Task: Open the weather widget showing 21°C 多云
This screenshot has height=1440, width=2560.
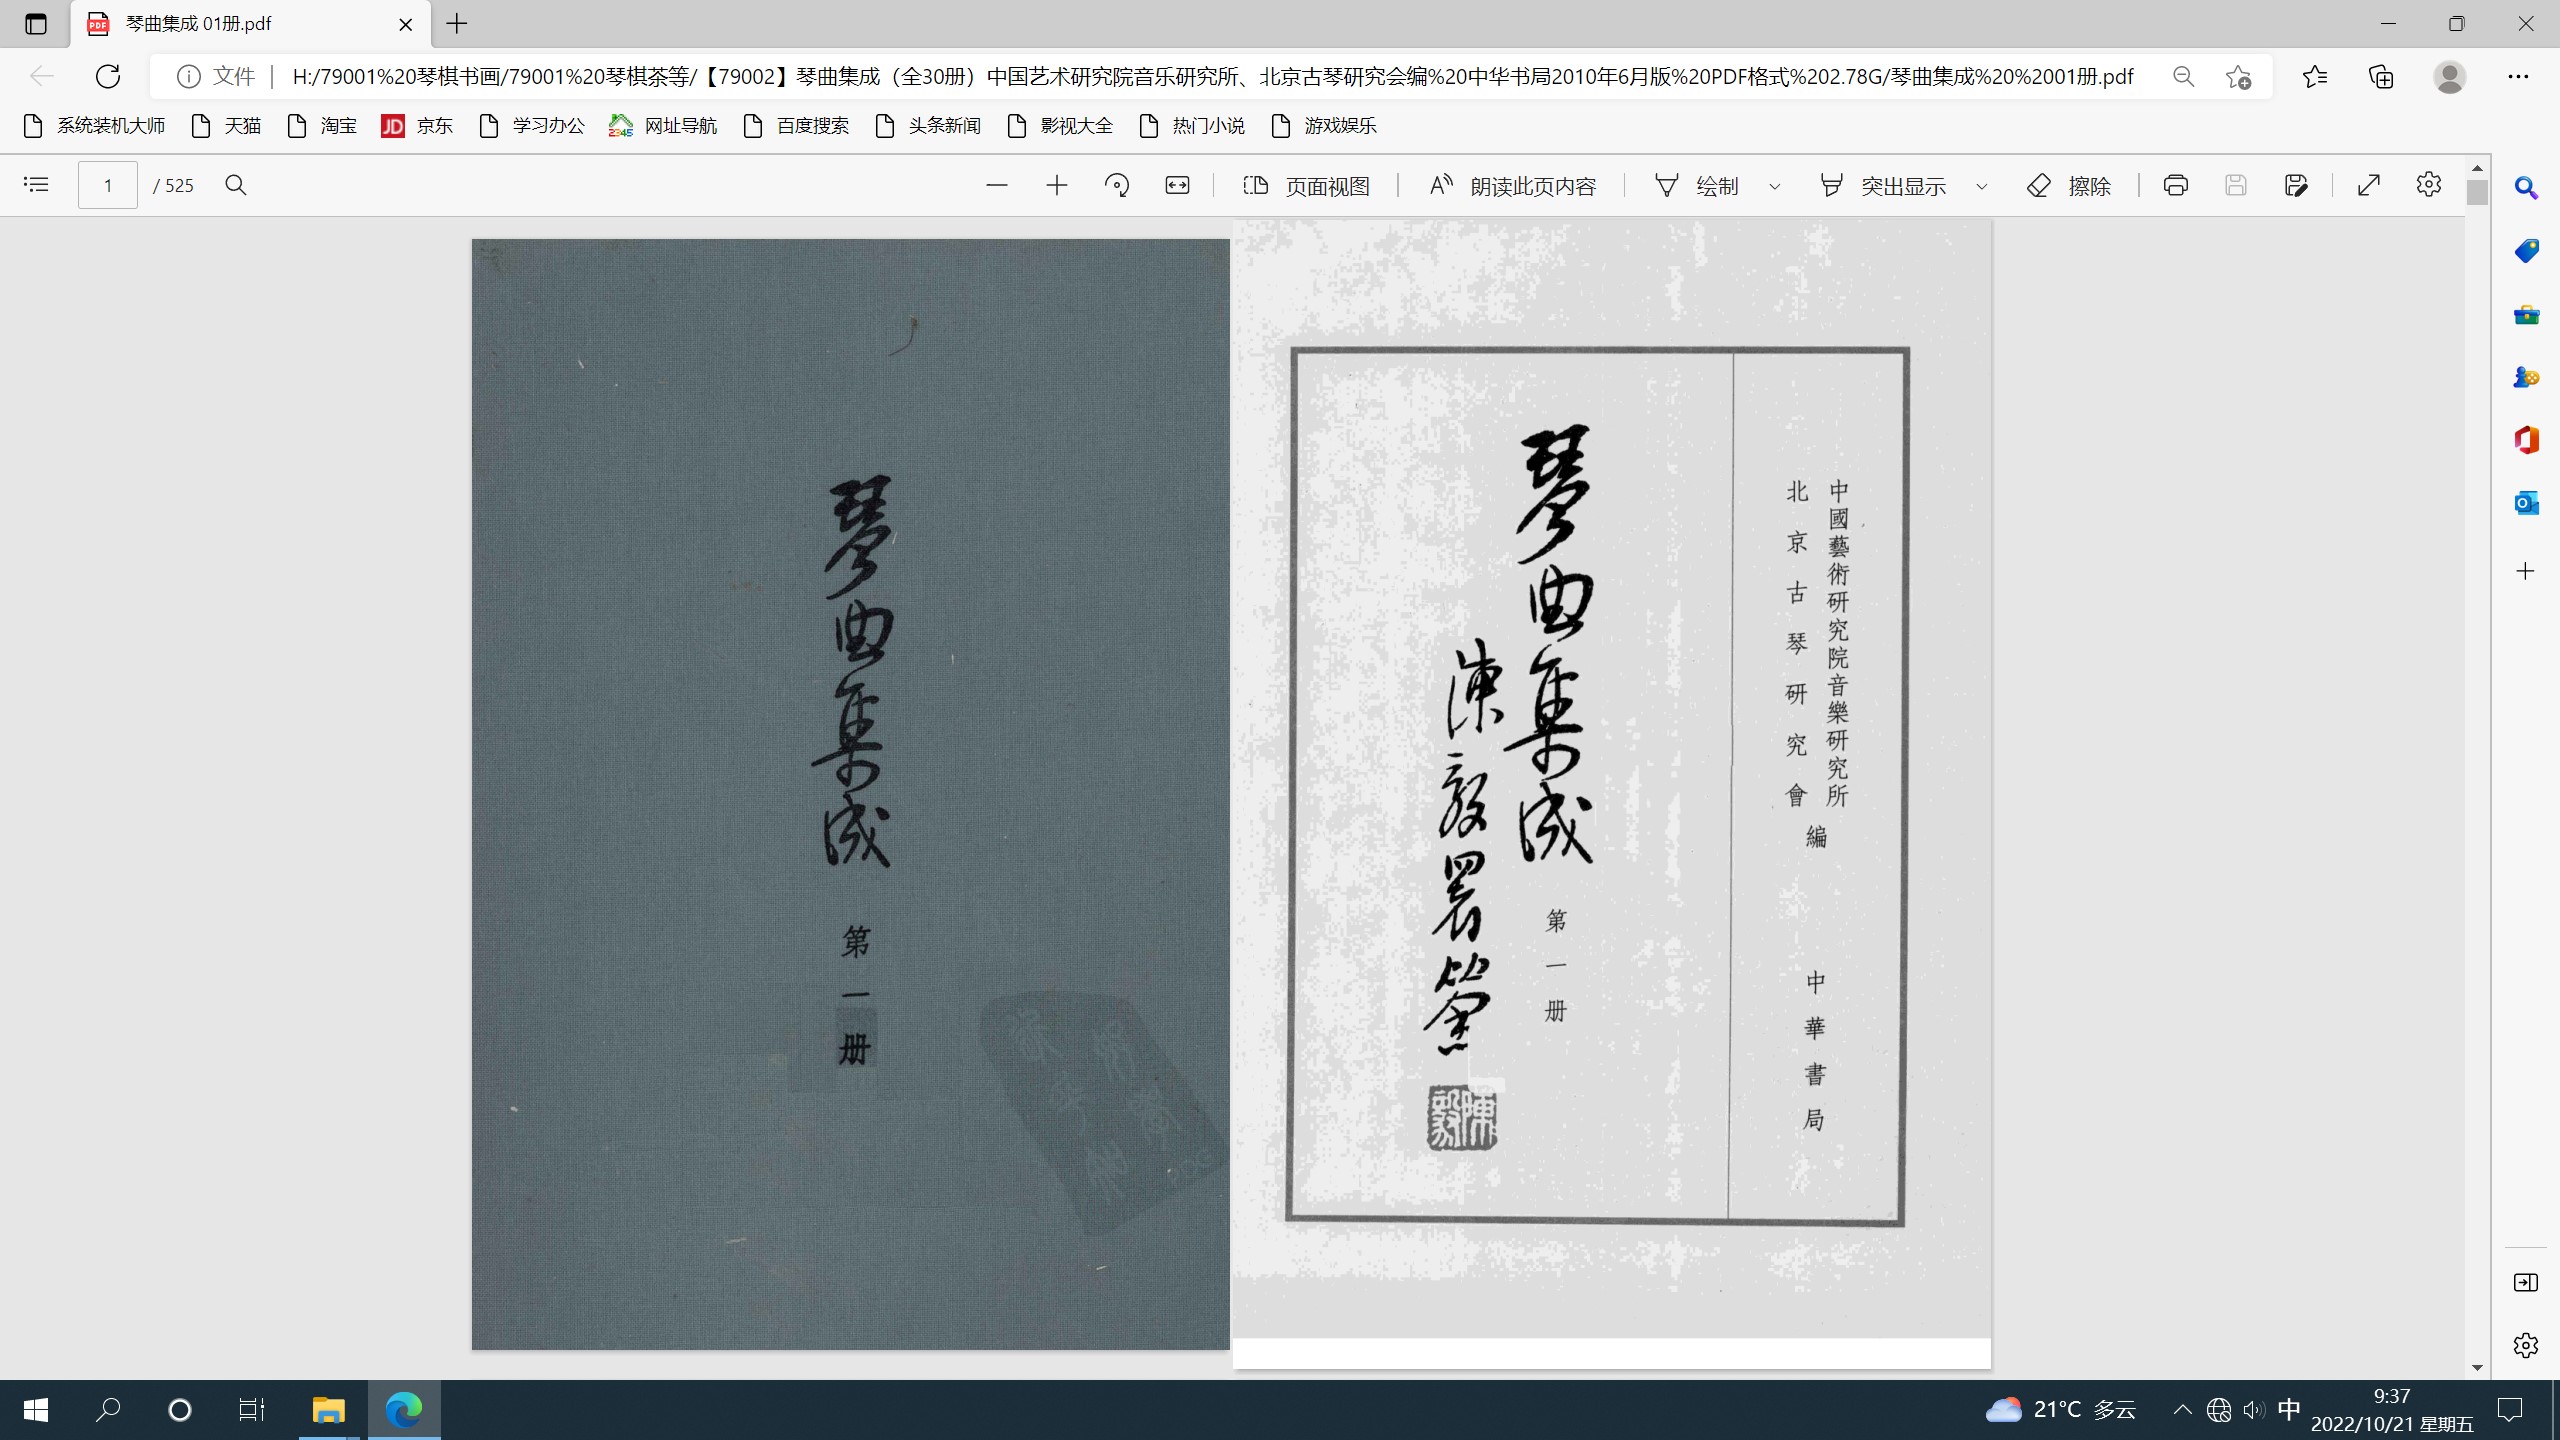Action: 2062,1410
